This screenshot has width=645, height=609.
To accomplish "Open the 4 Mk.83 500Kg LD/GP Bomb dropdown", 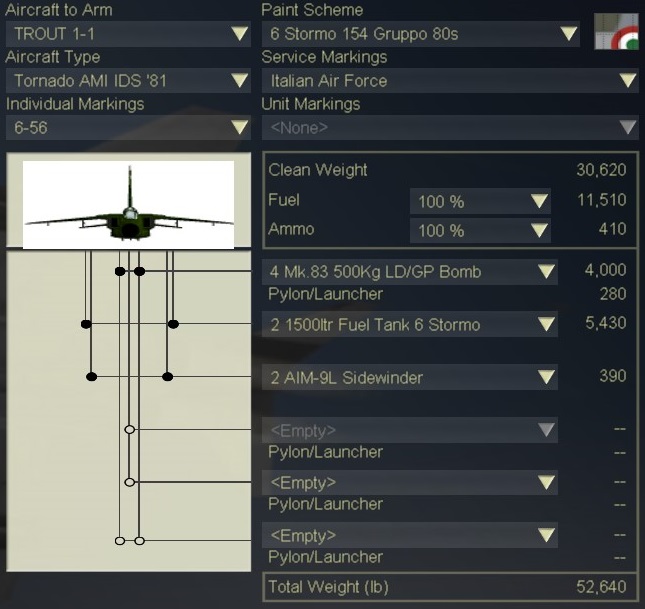I will 410,272.
